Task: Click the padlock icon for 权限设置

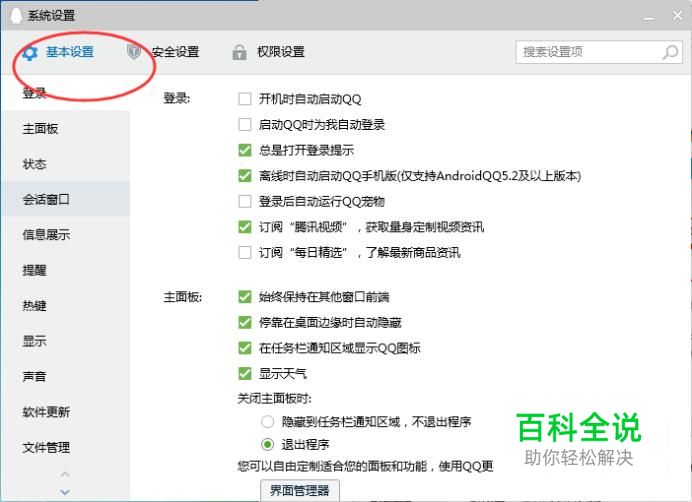Action: pos(239,52)
